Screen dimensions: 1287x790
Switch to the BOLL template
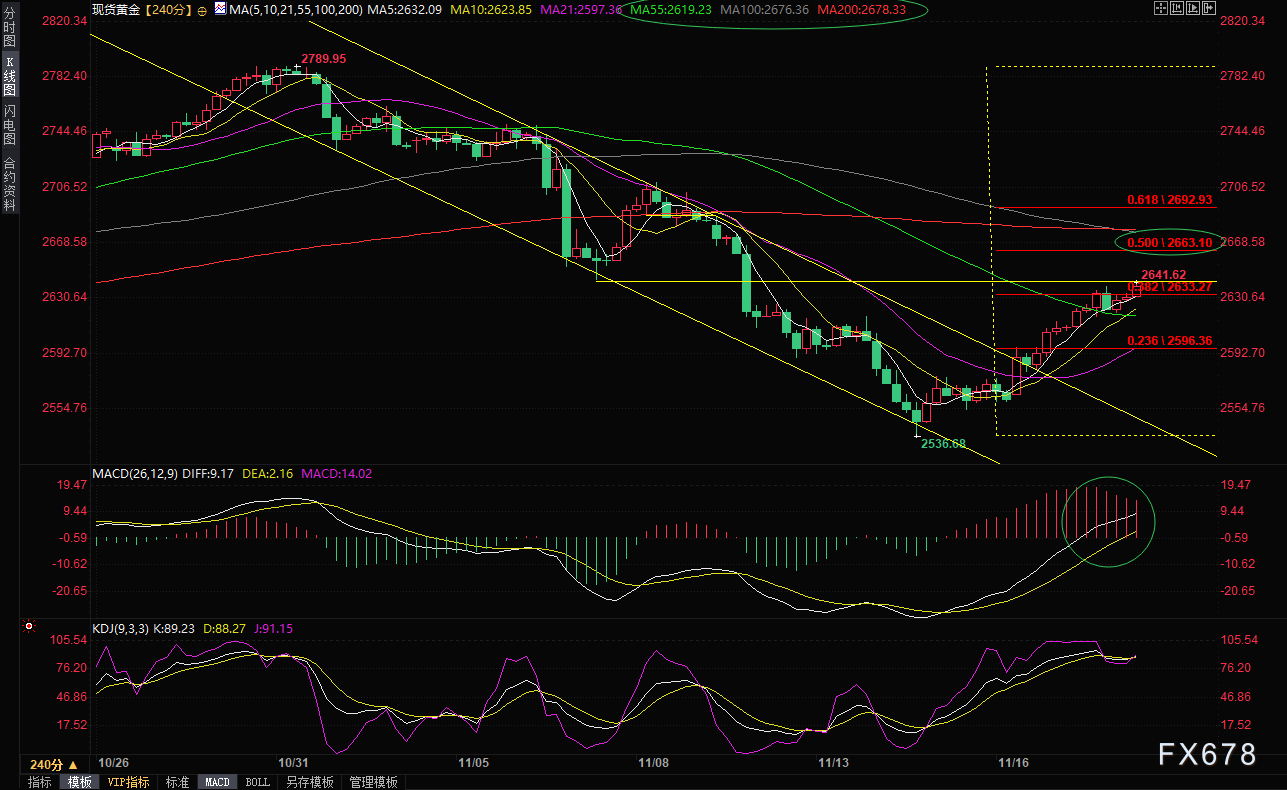point(257,782)
